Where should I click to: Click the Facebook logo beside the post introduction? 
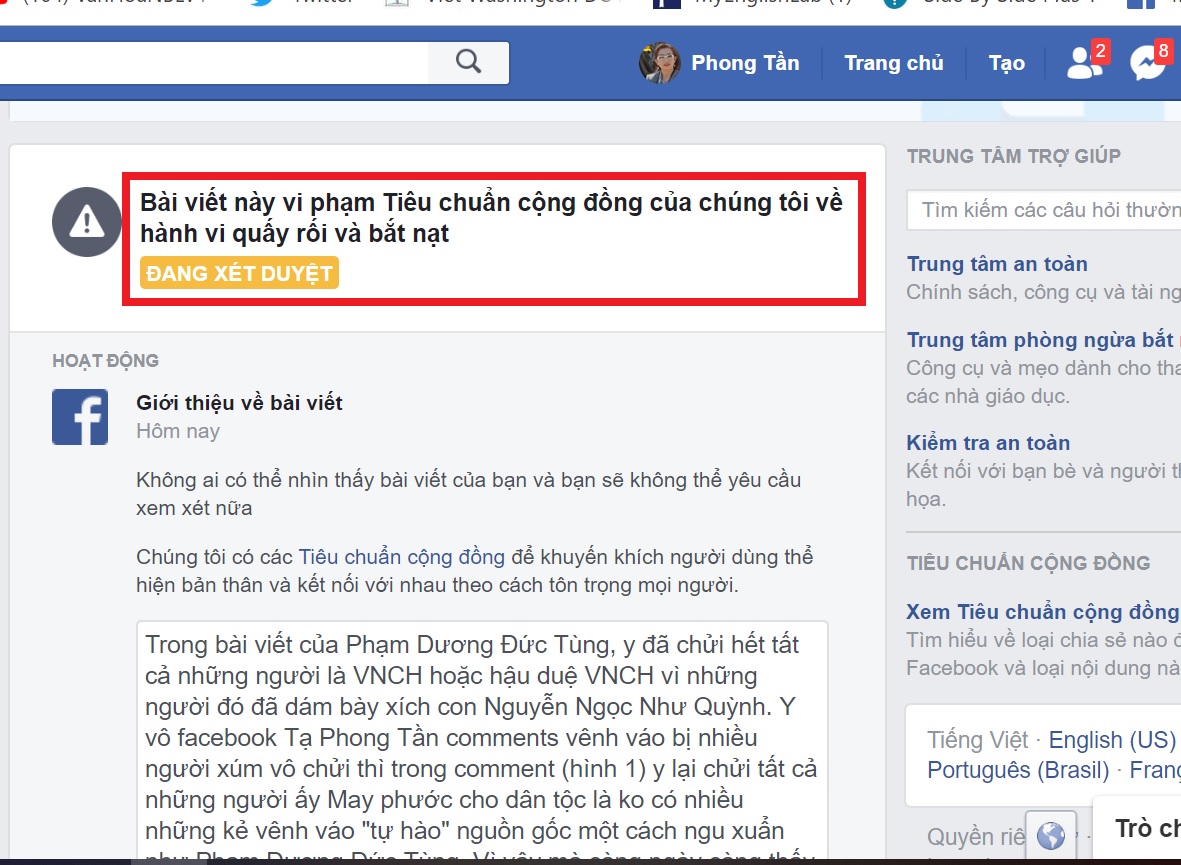tap(80, 417)
